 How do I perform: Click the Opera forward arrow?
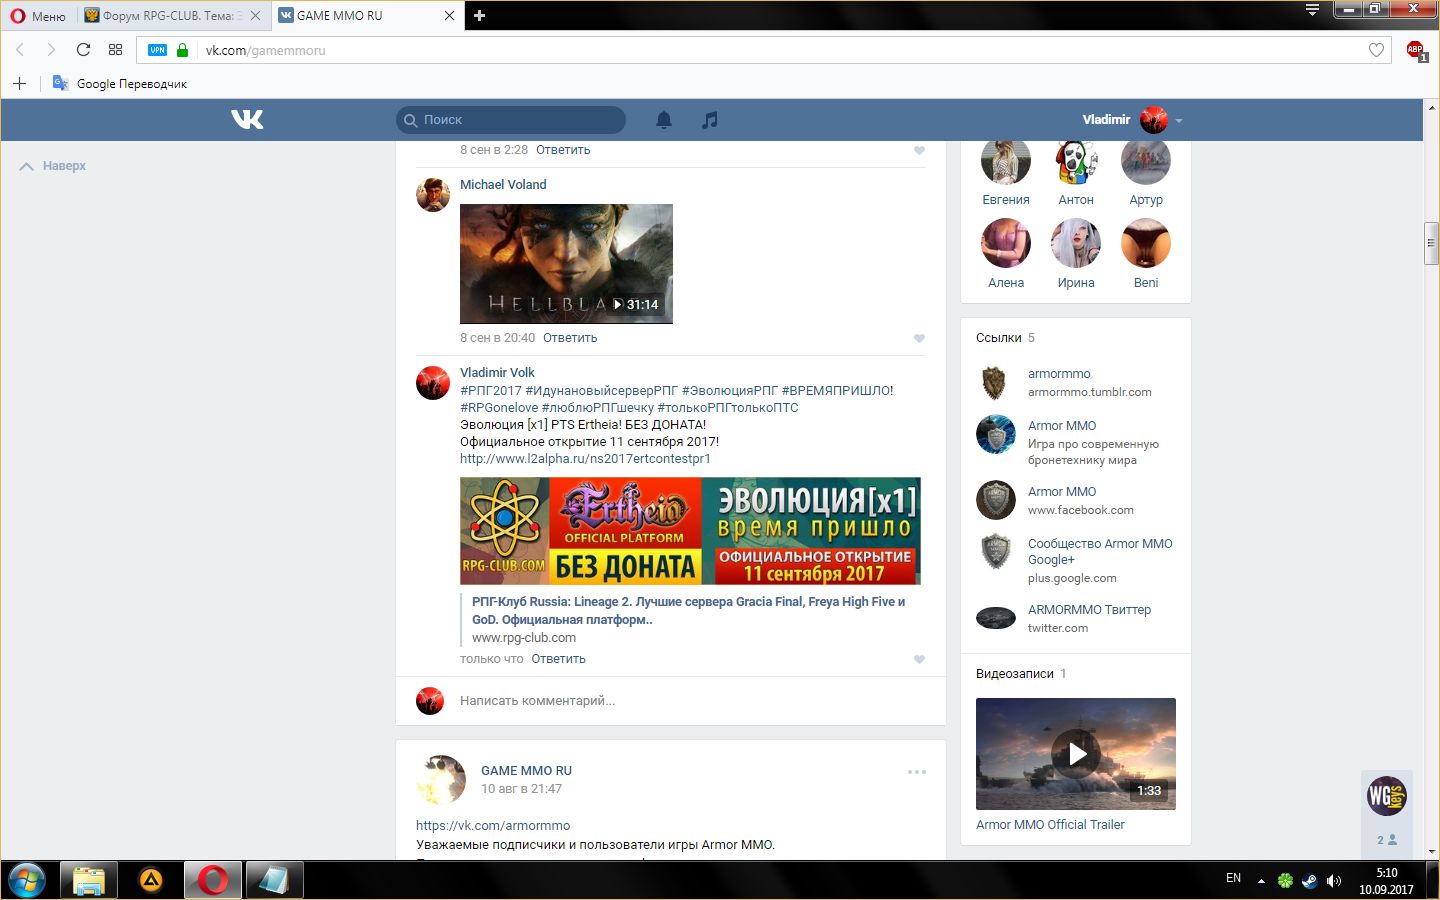51,50
